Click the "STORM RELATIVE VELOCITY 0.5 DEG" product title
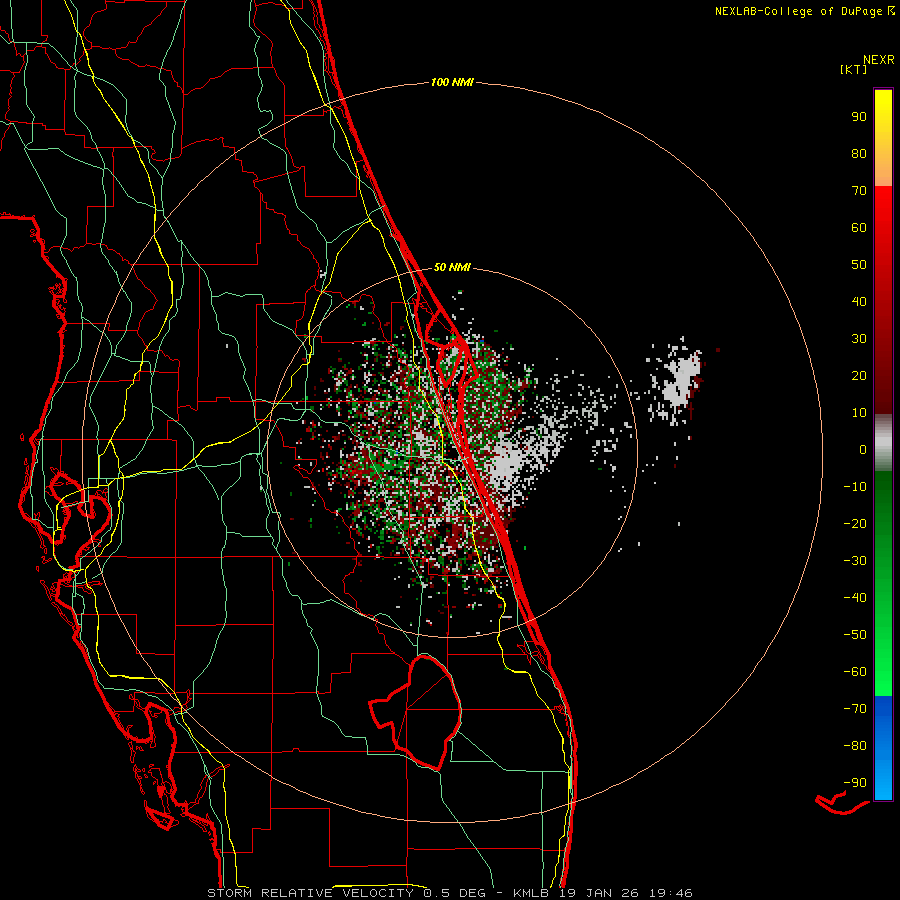Screen dimensions: 900x900 [346, 893]
